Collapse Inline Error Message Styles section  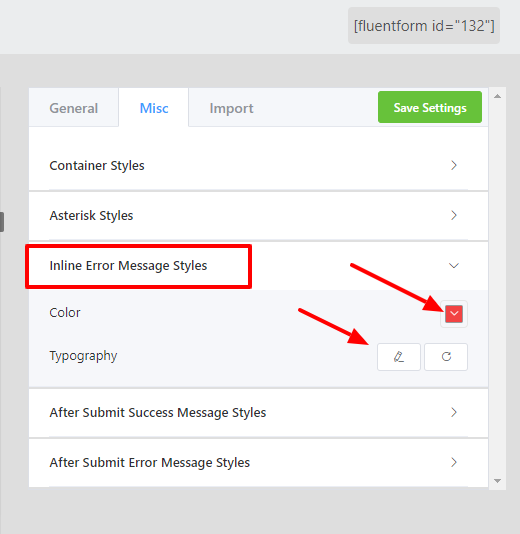click(258, 266)
